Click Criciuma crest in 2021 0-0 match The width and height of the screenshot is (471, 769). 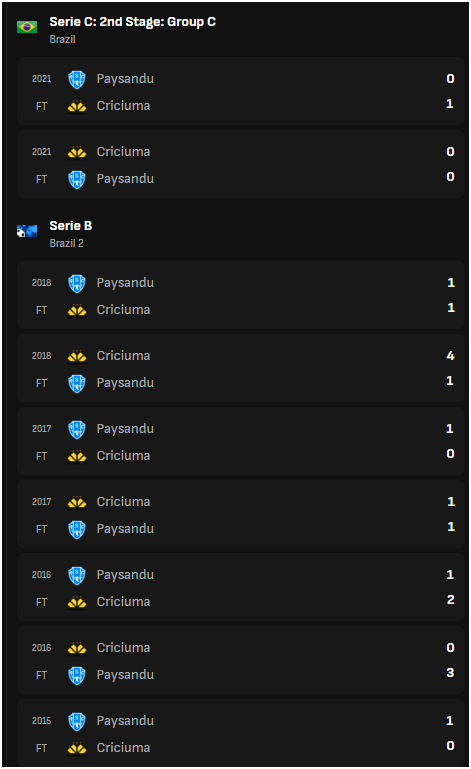click(77, 152)
